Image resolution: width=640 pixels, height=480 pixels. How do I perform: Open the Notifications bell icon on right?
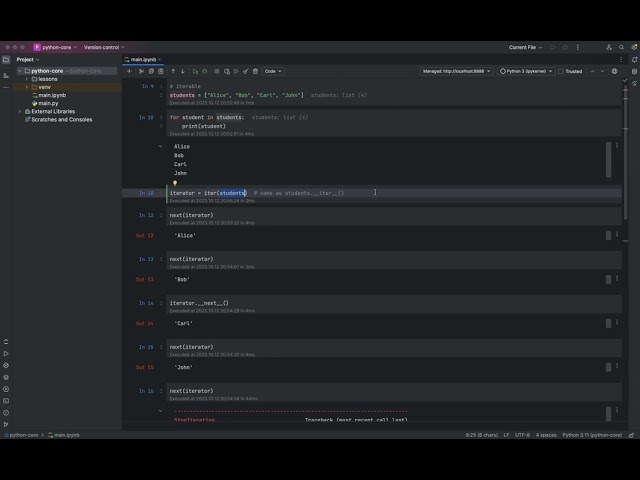pos(634,60)
